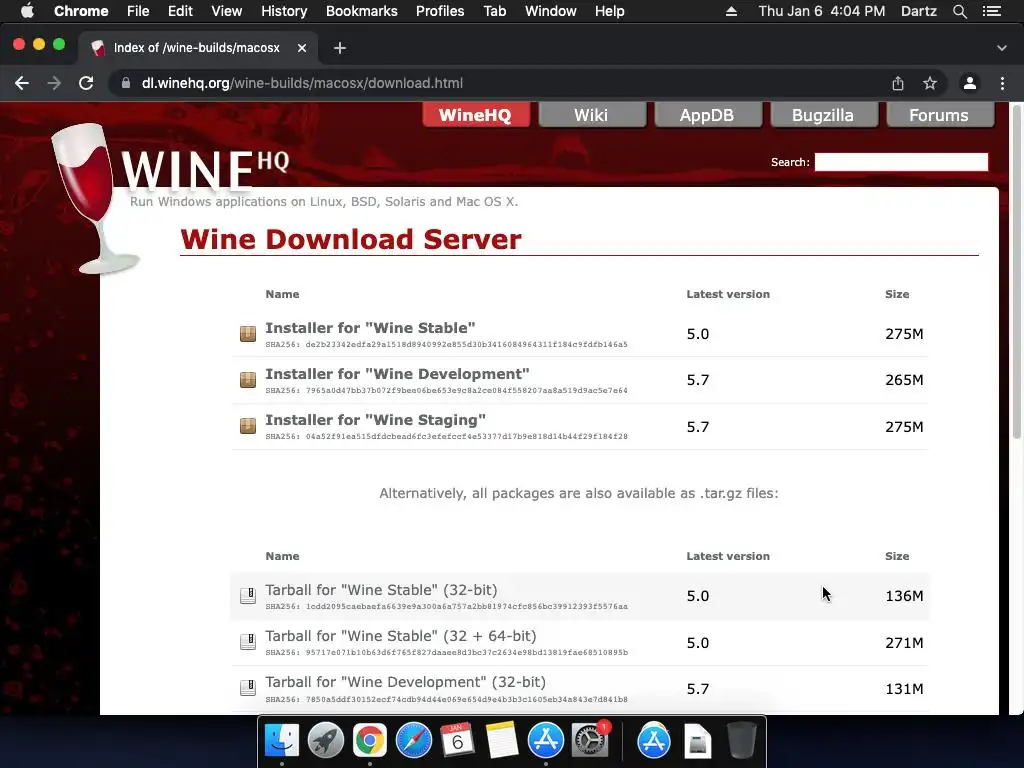Open Google Chrome in the Dock
The image size is (1024, 768).
370,741
